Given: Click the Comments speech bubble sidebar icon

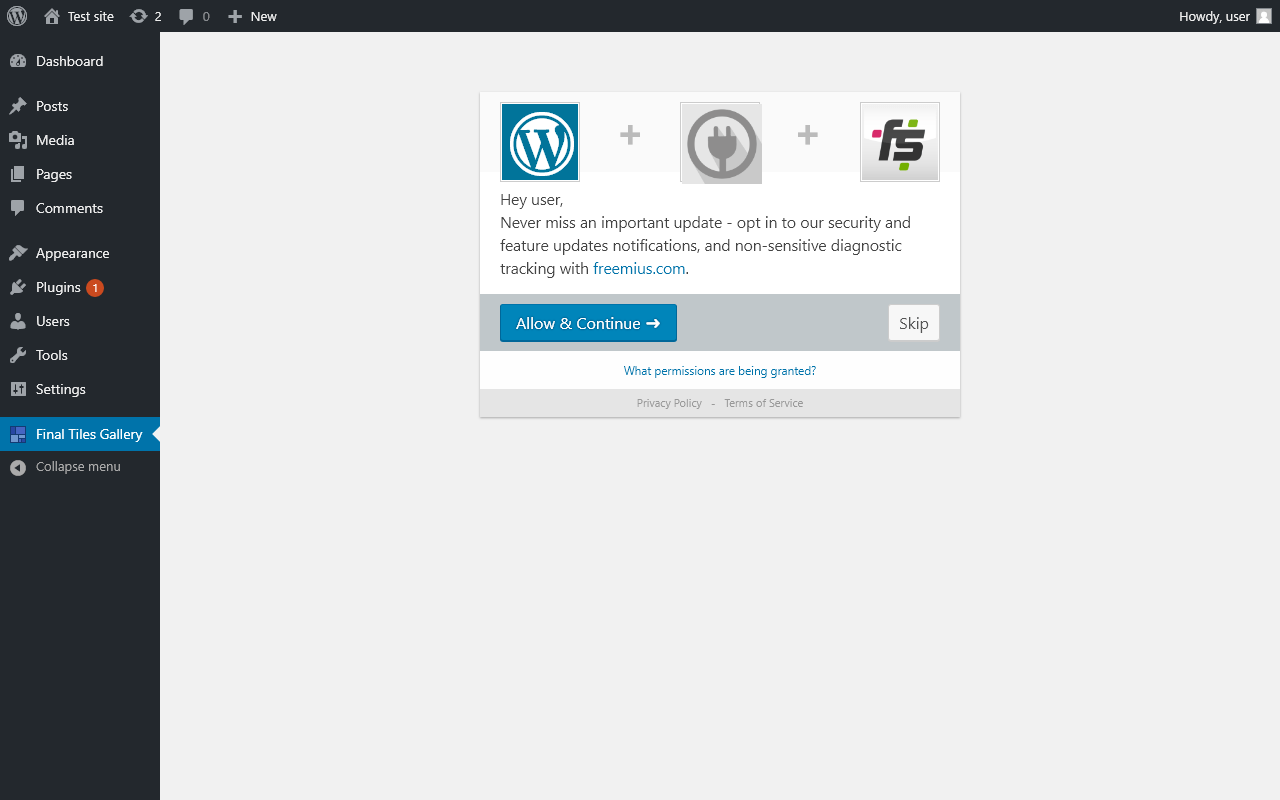Looking at the screenshot, I should (18, 208).
